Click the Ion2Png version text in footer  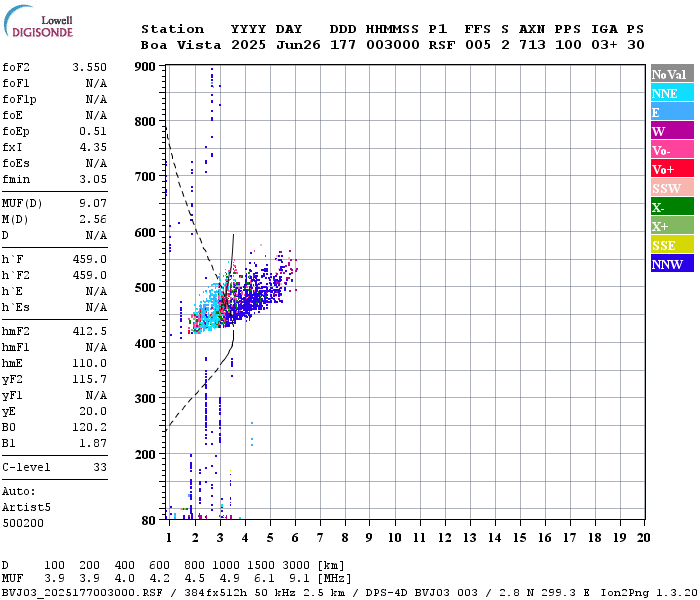point(649,593)
